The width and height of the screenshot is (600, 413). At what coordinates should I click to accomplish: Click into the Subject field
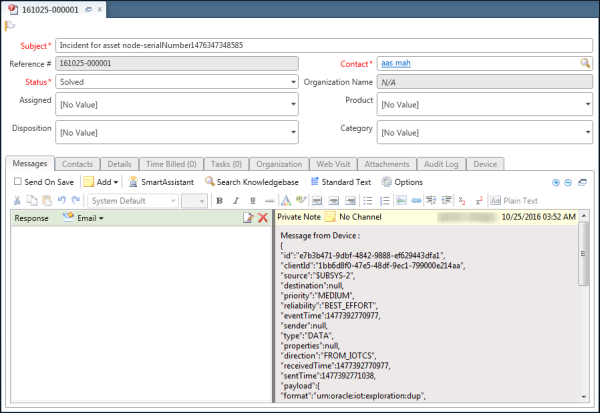324,45
